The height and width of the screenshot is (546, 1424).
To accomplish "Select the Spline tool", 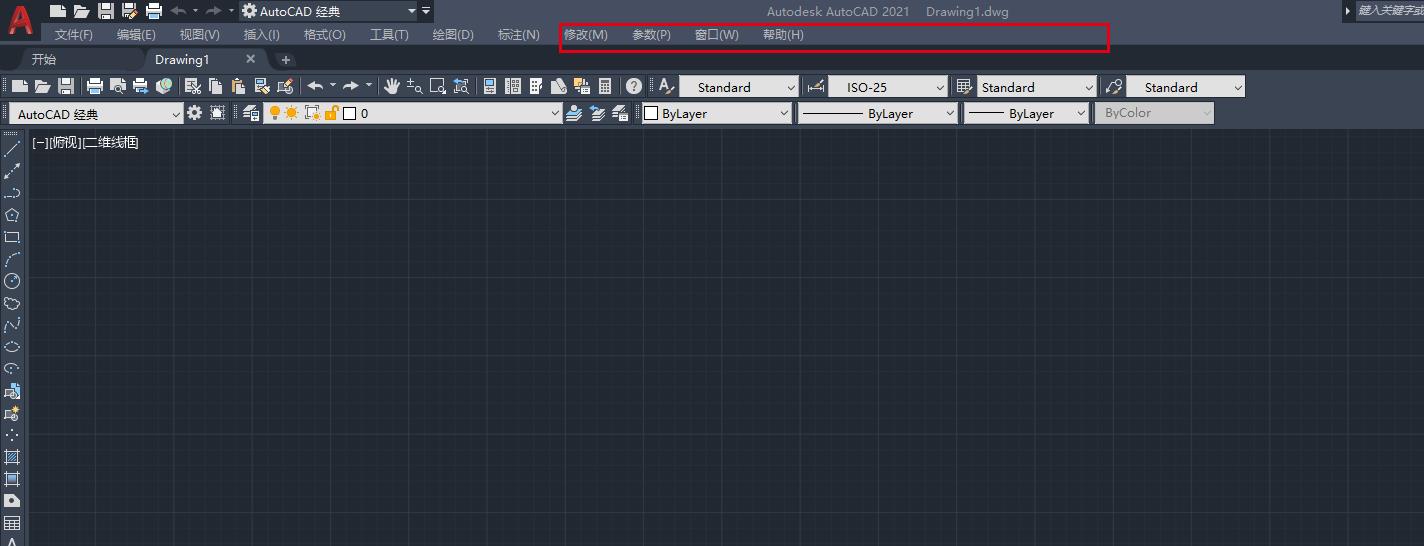I will pos(12,325).
